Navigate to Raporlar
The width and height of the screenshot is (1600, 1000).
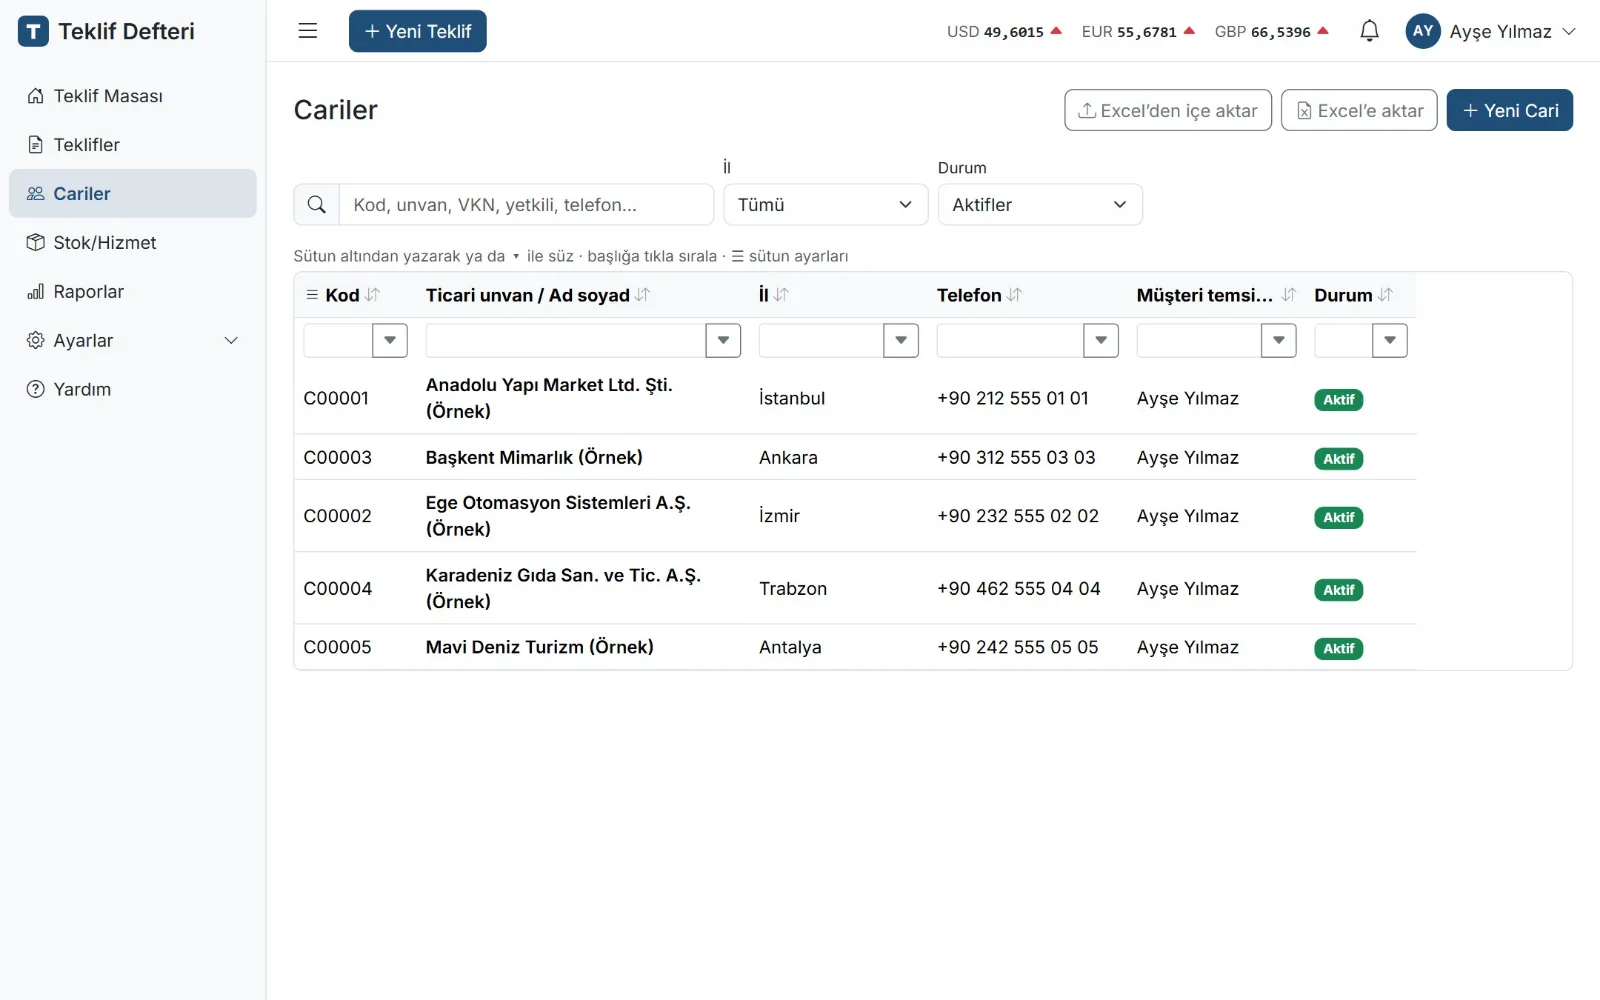pos(133,292)
